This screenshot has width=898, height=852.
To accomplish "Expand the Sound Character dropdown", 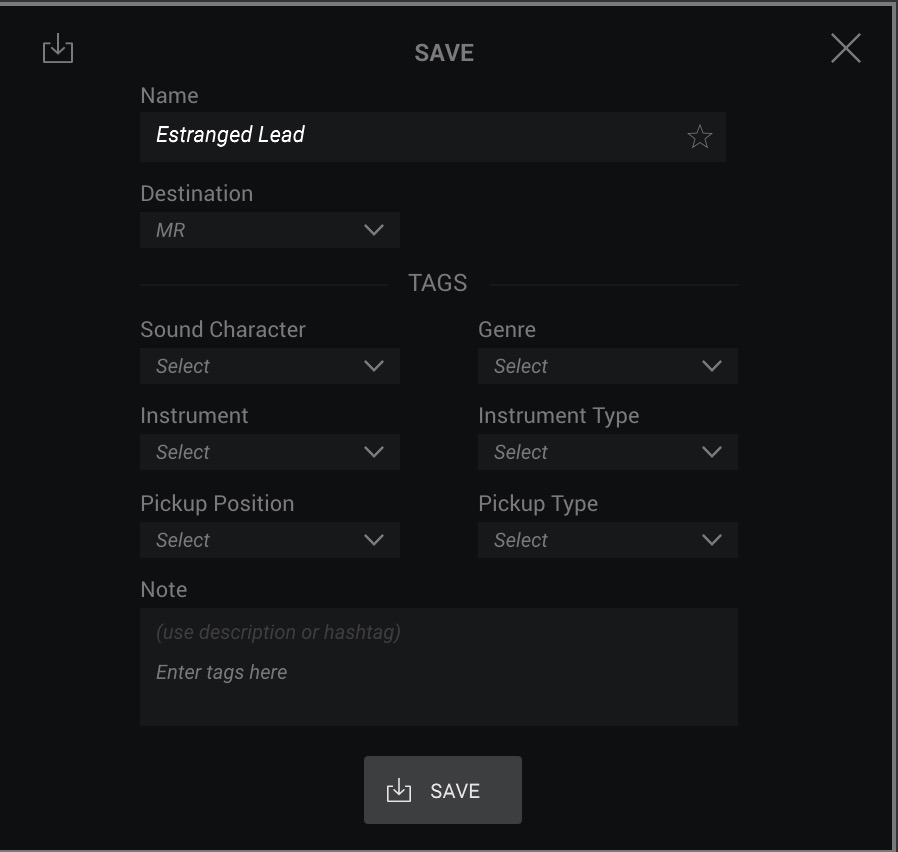I will click(x=270, y=366).
